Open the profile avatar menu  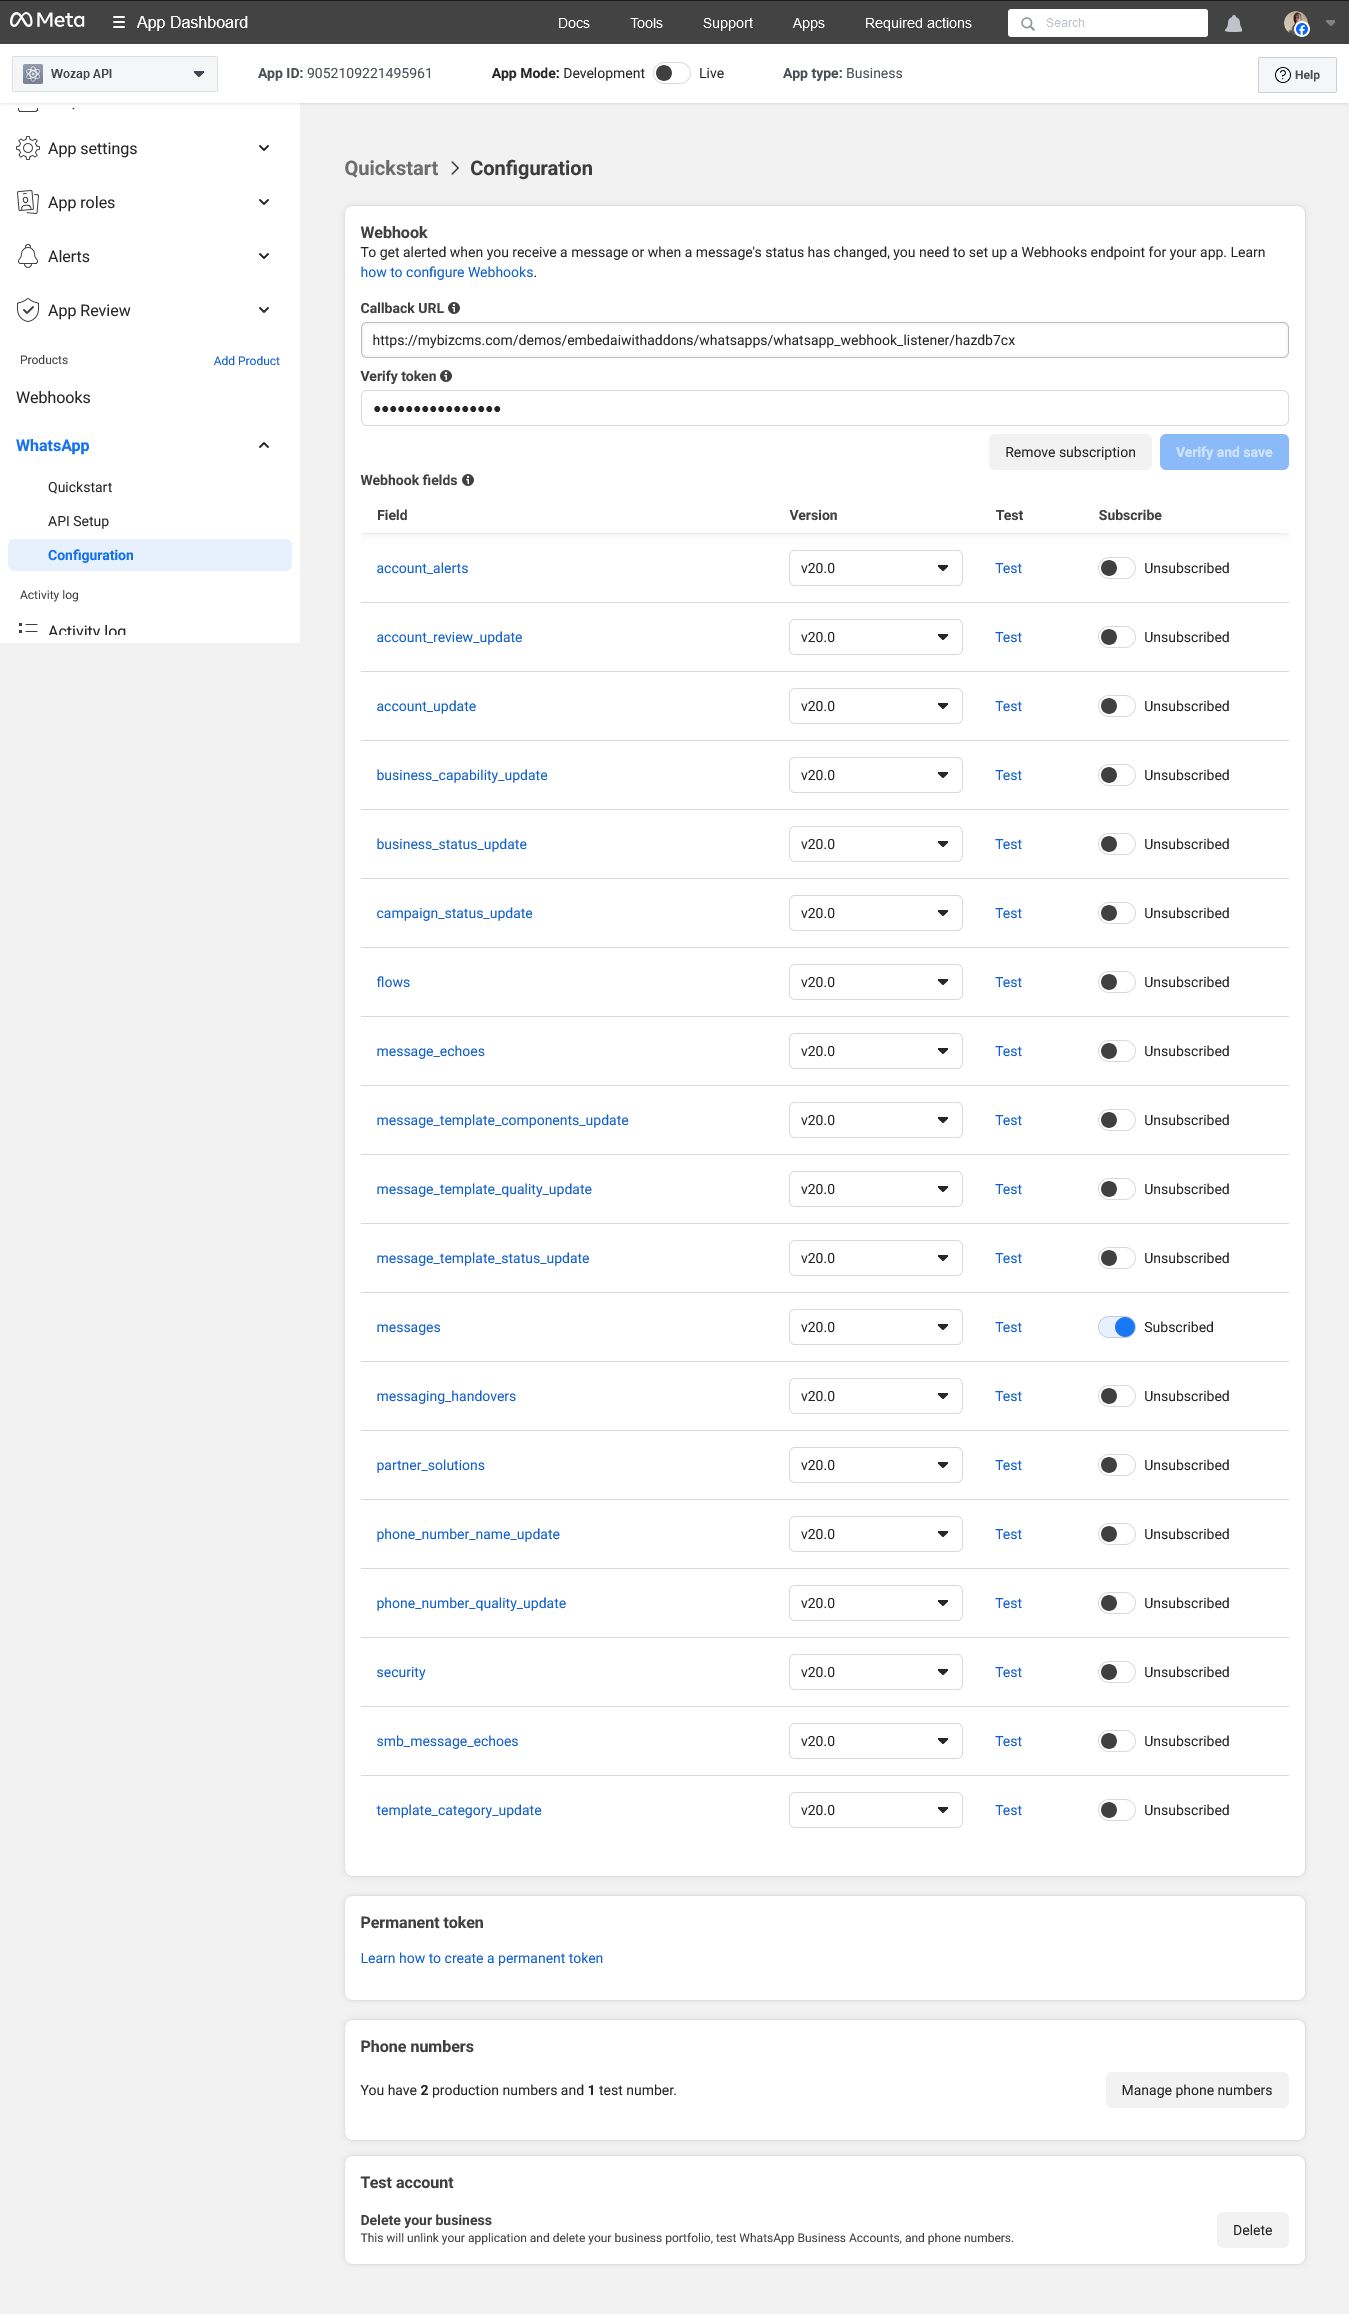(1297, 23)
